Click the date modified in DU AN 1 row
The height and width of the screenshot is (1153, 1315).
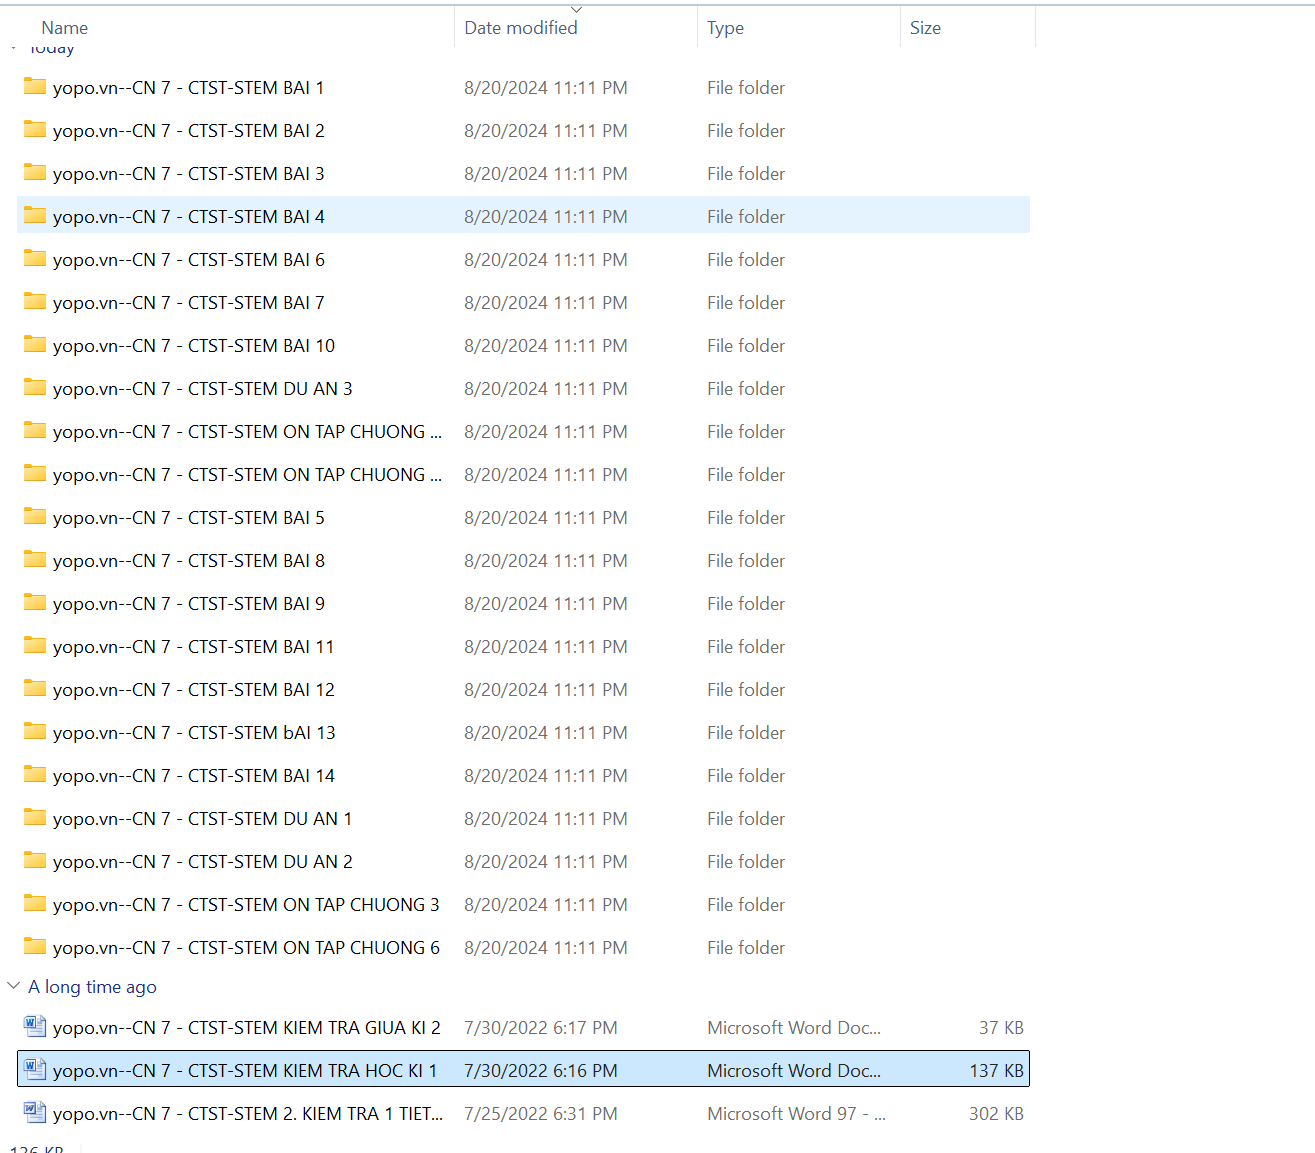[546, 819]
